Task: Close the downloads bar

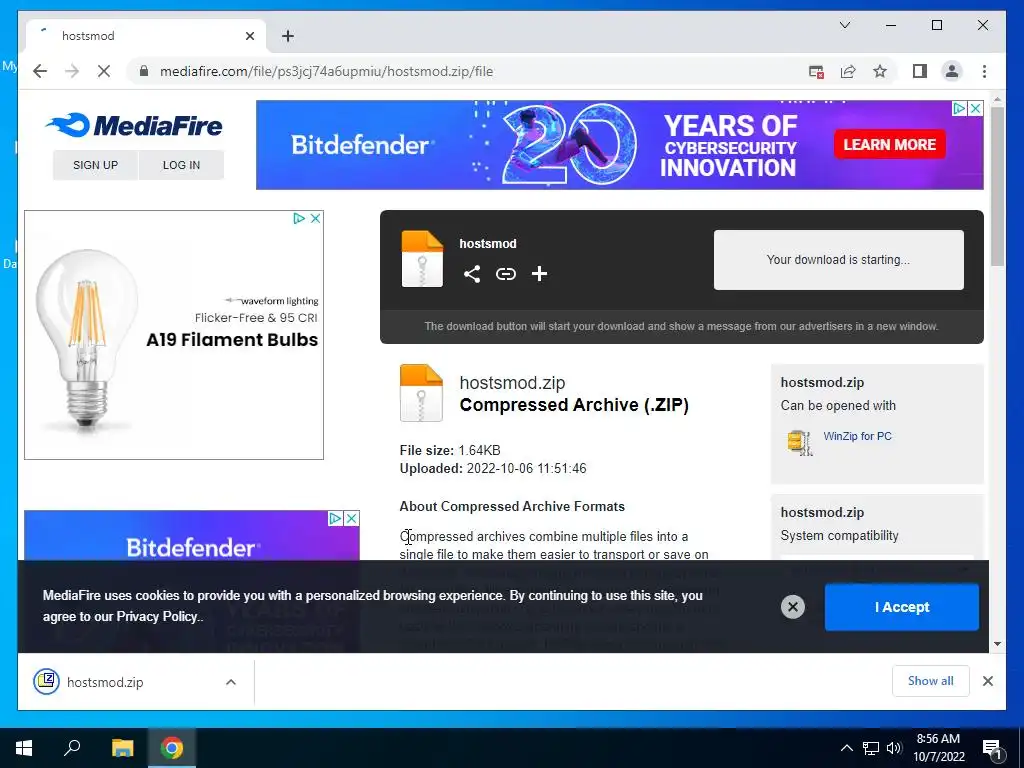Action: [x=987, y=681]
